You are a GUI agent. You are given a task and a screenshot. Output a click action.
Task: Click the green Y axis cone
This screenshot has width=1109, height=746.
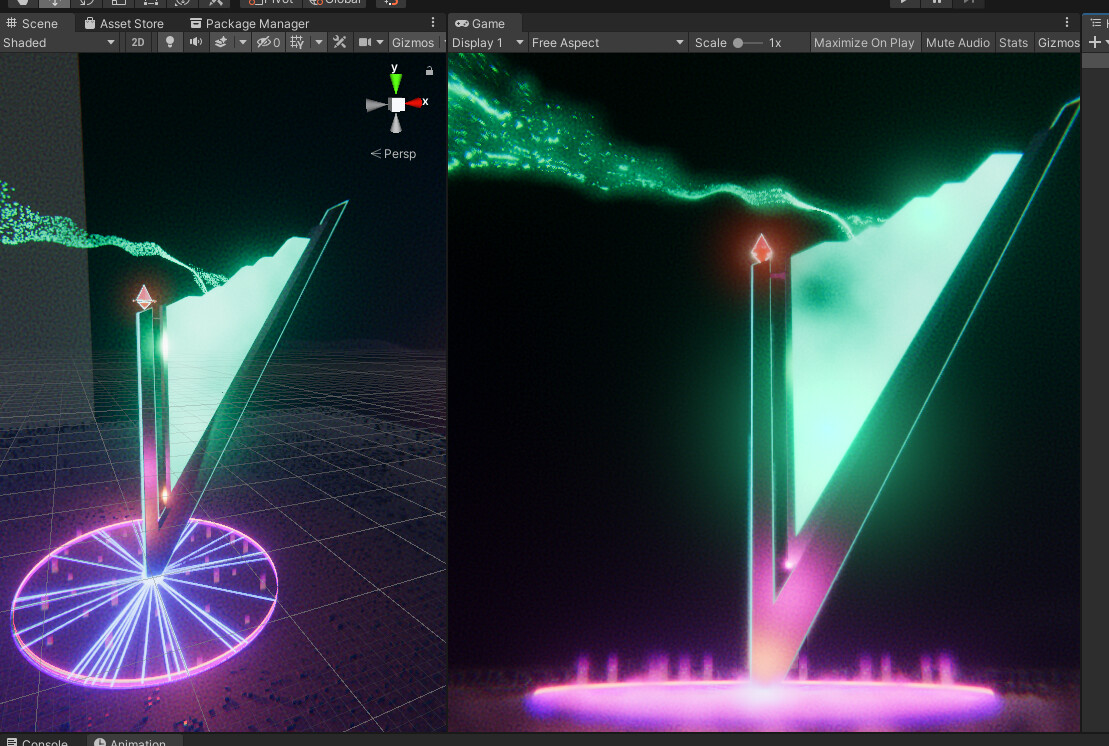coord(396,83)
